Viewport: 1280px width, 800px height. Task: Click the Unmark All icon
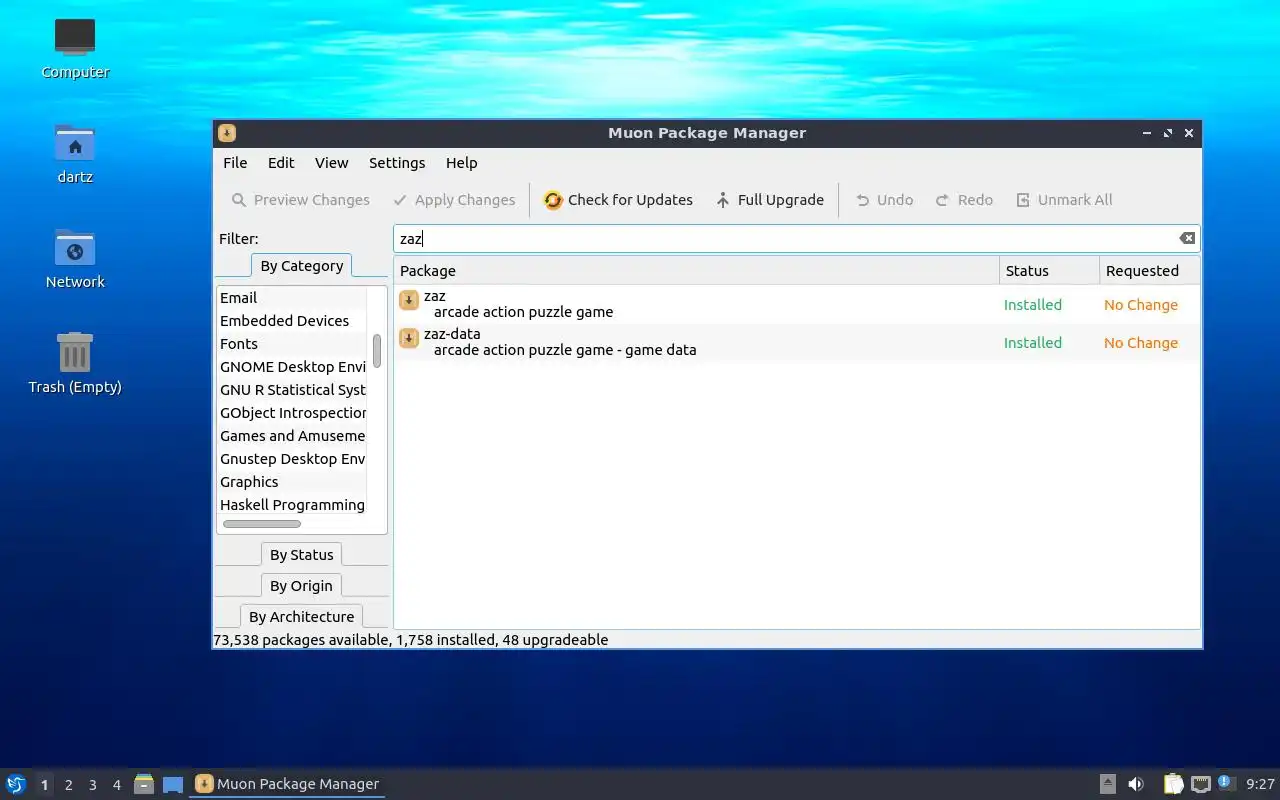click(x=1023, y=200)
